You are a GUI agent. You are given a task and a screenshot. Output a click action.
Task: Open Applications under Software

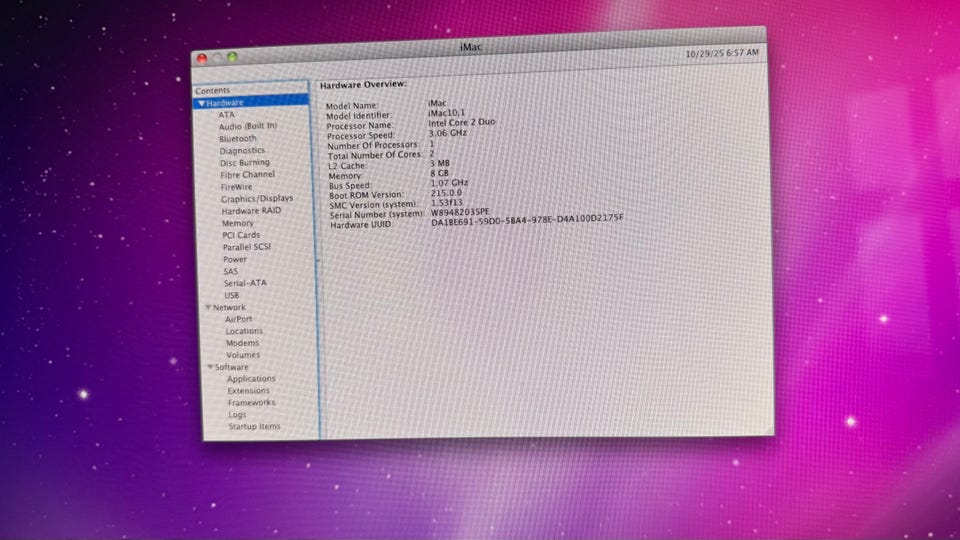click(252, 379)
